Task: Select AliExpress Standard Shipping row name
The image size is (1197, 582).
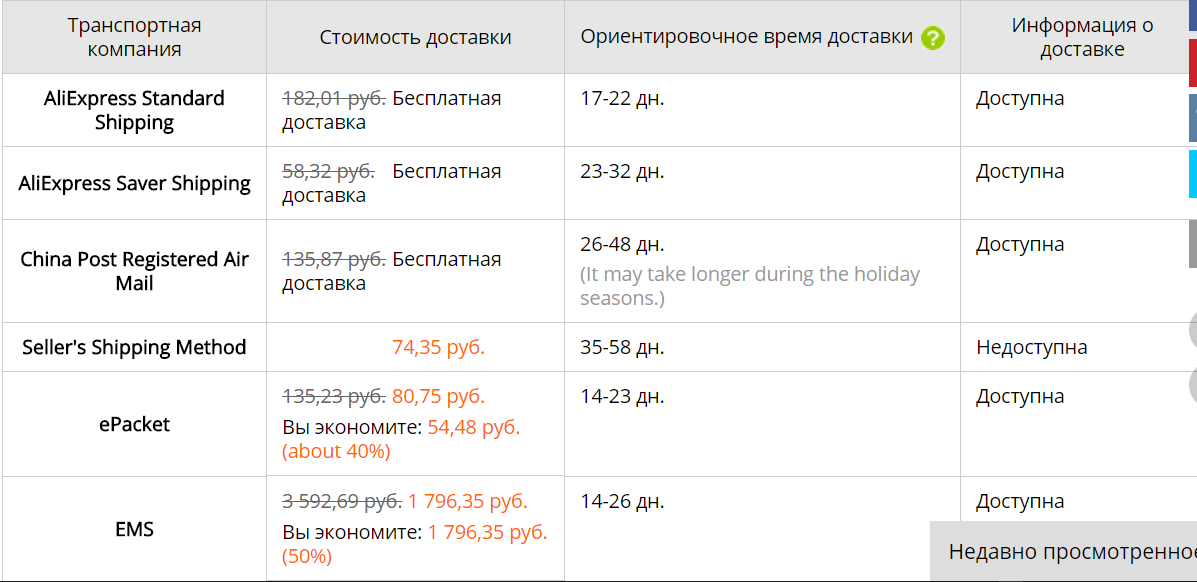Action: click(x=134, y=110)
